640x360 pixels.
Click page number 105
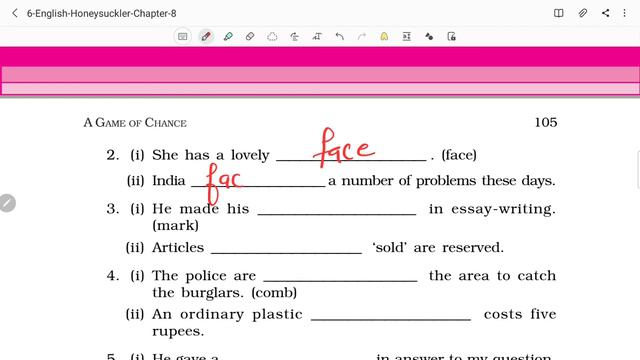point(546,122)
